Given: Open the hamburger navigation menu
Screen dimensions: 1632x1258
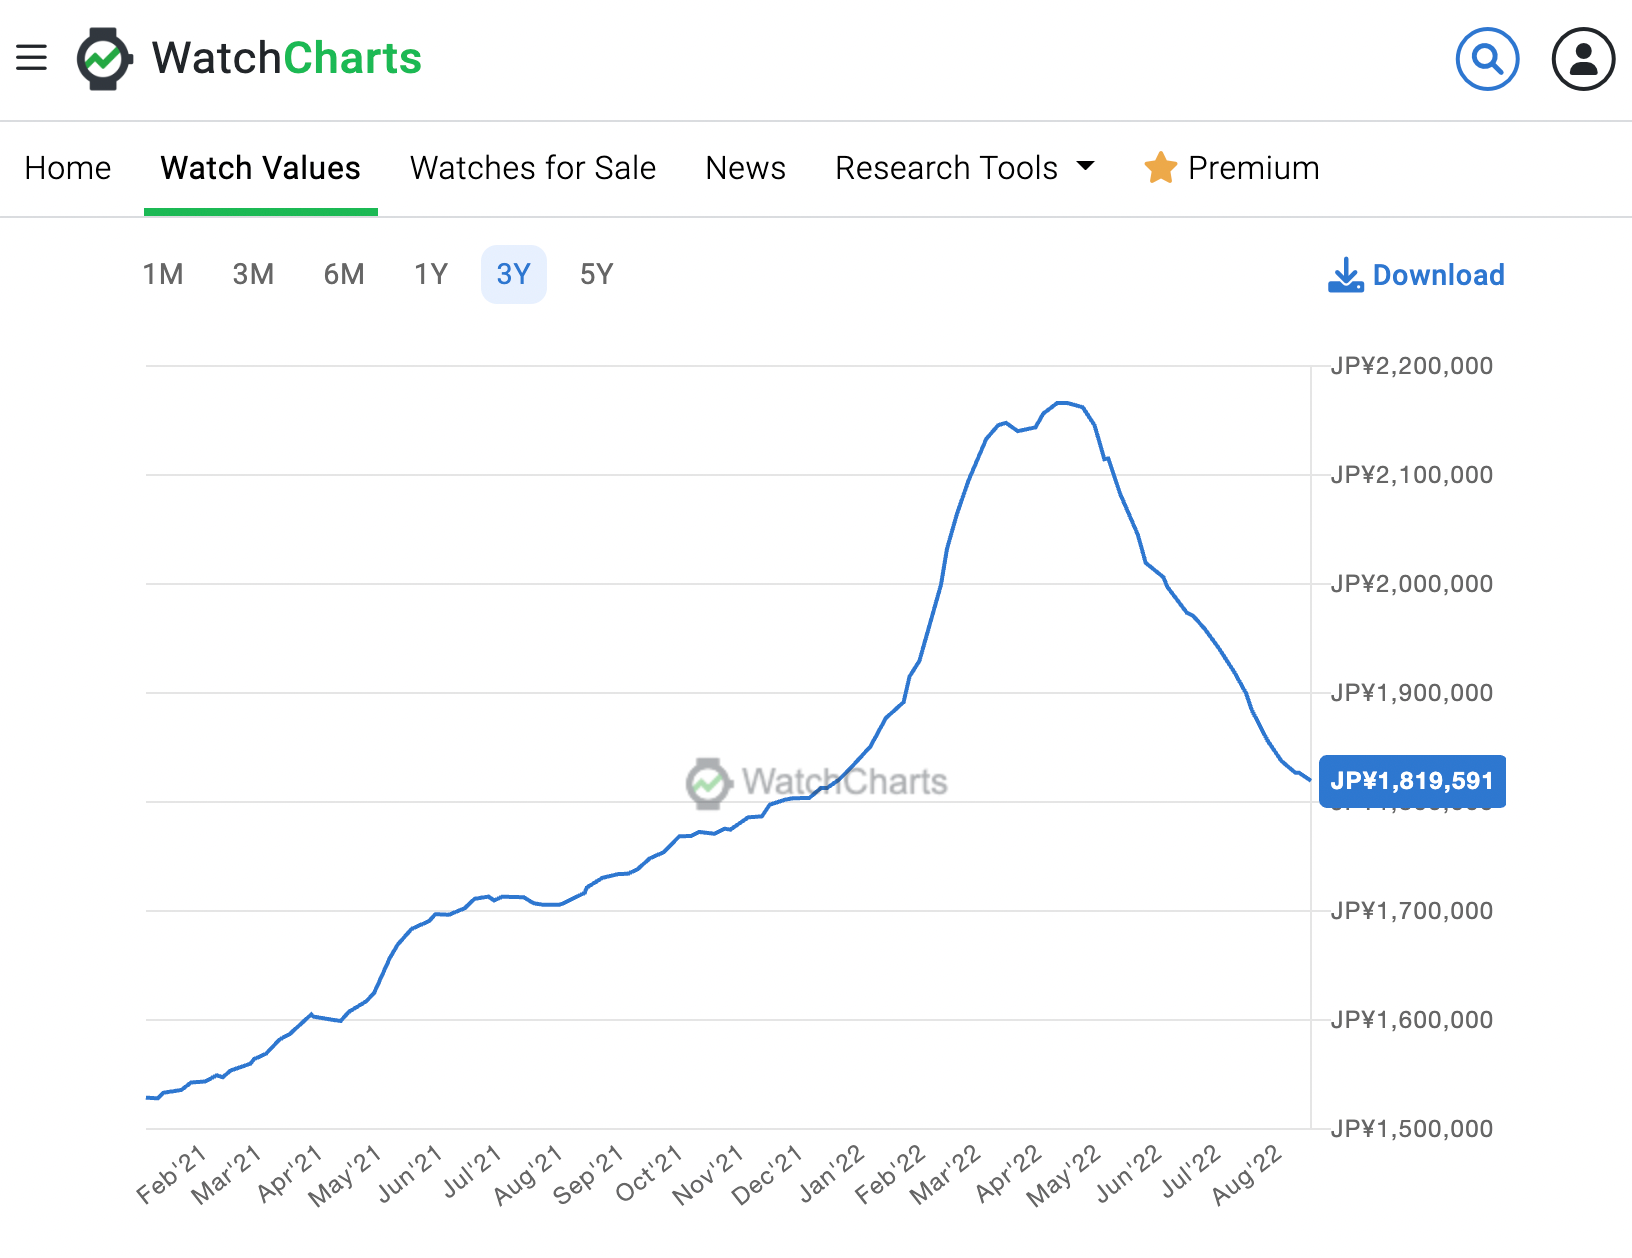Looking at the screenshot, I should (32, 58).
